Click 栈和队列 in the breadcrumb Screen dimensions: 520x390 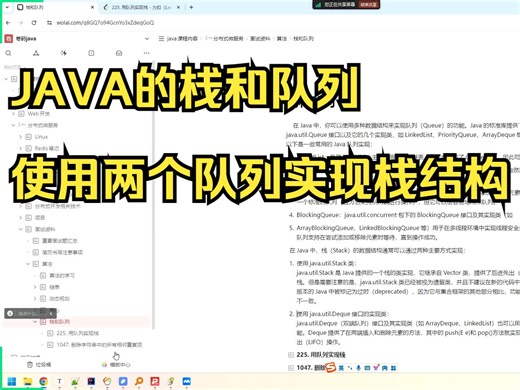[304, 39]
